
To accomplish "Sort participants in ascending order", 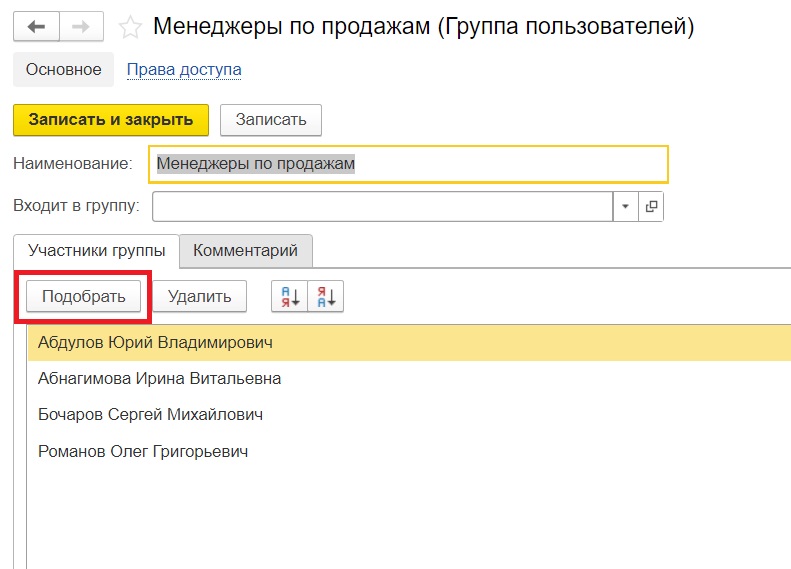I will pyautogui.click(x=290, y=296).
